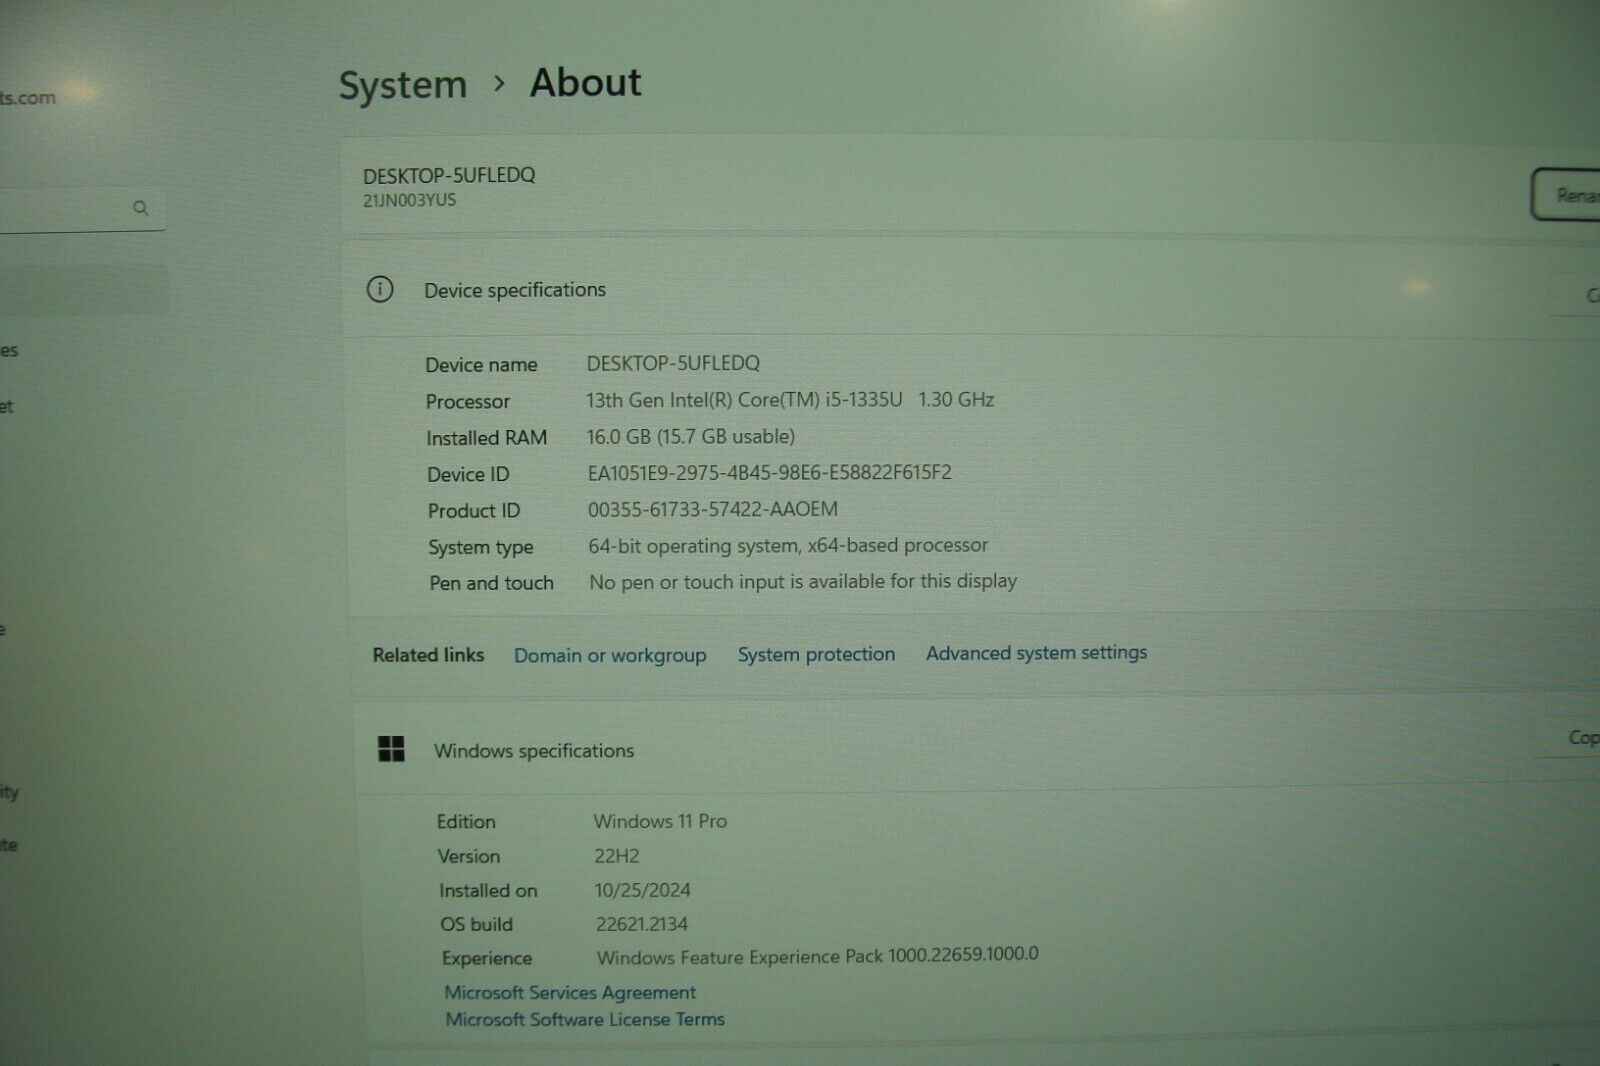This screenshot has width=1600, height=1066.
Task: Select the OS build value 22621.2134
Action: point(641,924)
